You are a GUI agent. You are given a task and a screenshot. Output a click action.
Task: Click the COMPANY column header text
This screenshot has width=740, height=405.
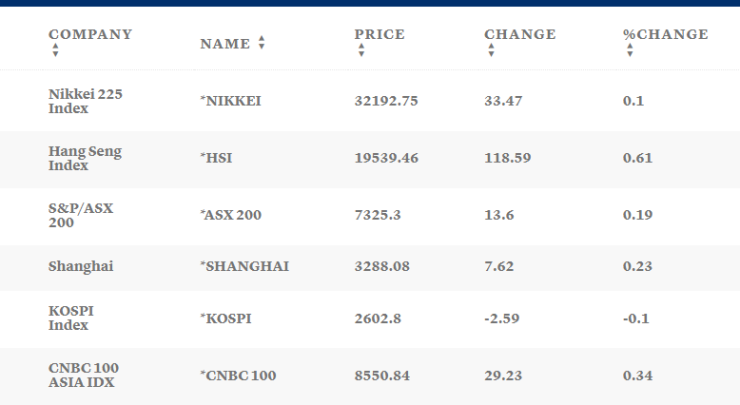[x=90, y=35]
